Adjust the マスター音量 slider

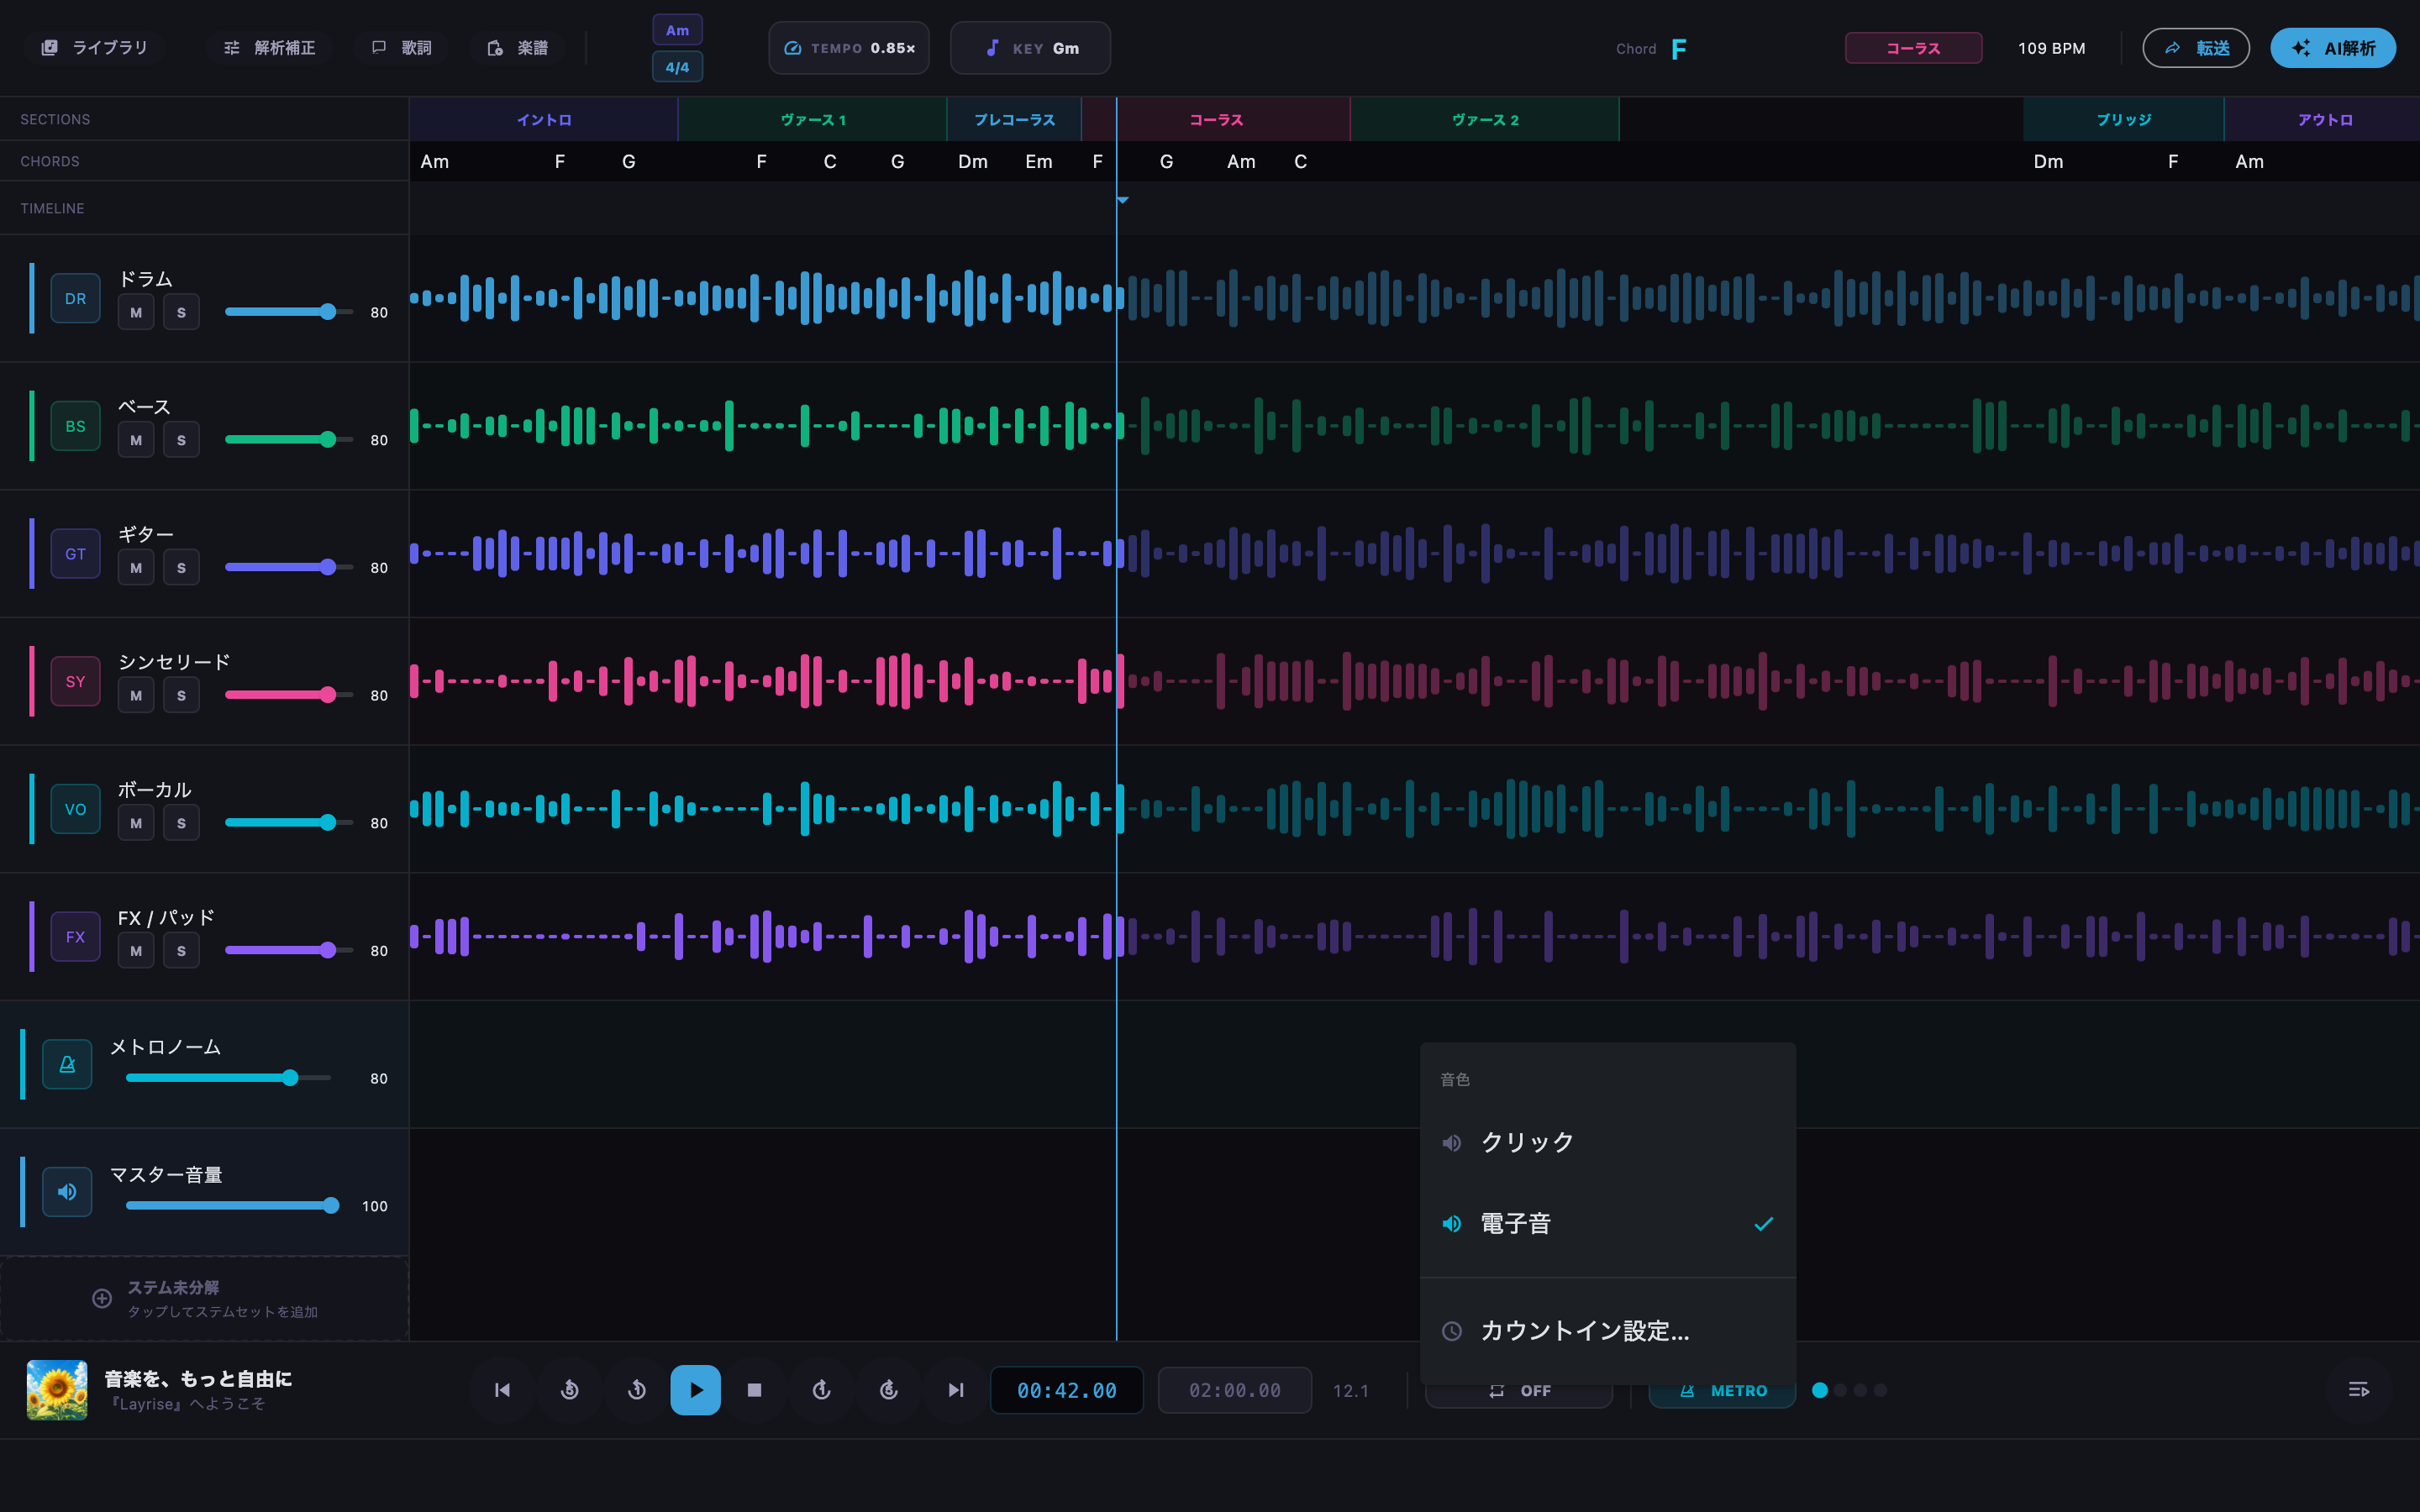(232, 1205)
